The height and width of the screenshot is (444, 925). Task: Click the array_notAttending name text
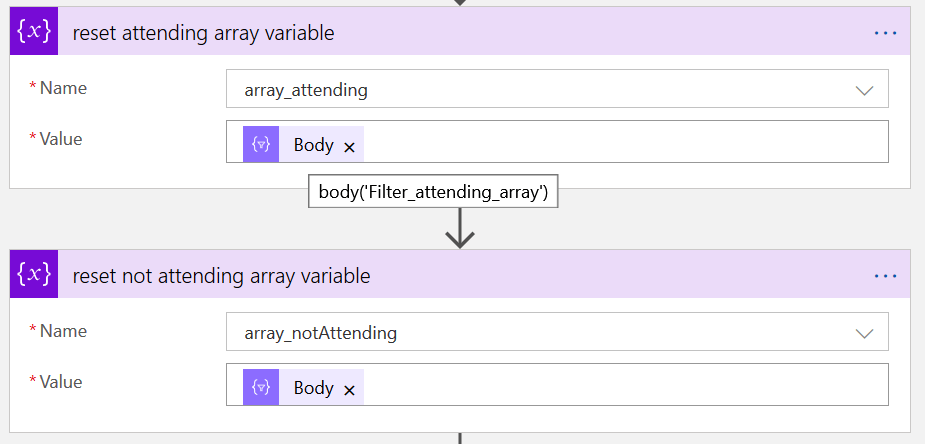click(320, 333)
